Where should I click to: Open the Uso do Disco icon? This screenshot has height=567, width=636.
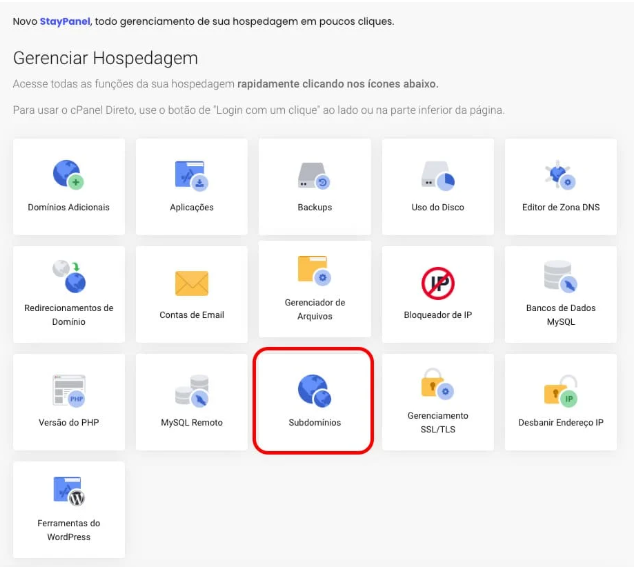coord(438,176)
